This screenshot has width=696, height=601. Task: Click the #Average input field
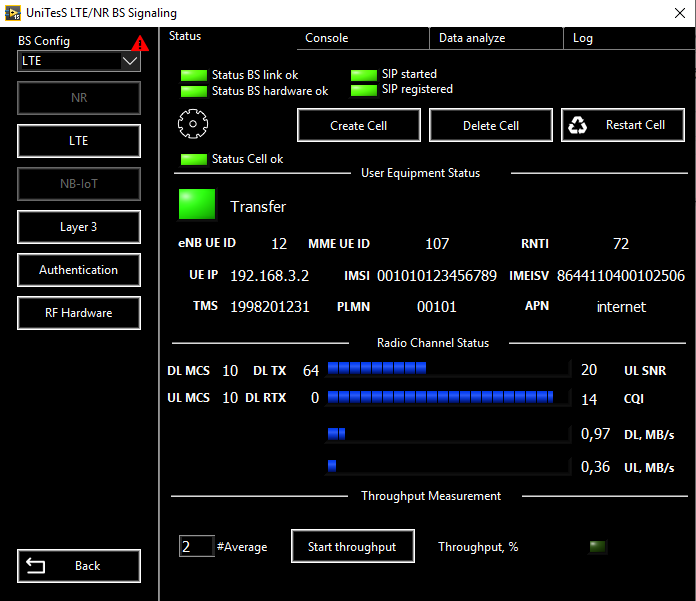coord(196,547)
